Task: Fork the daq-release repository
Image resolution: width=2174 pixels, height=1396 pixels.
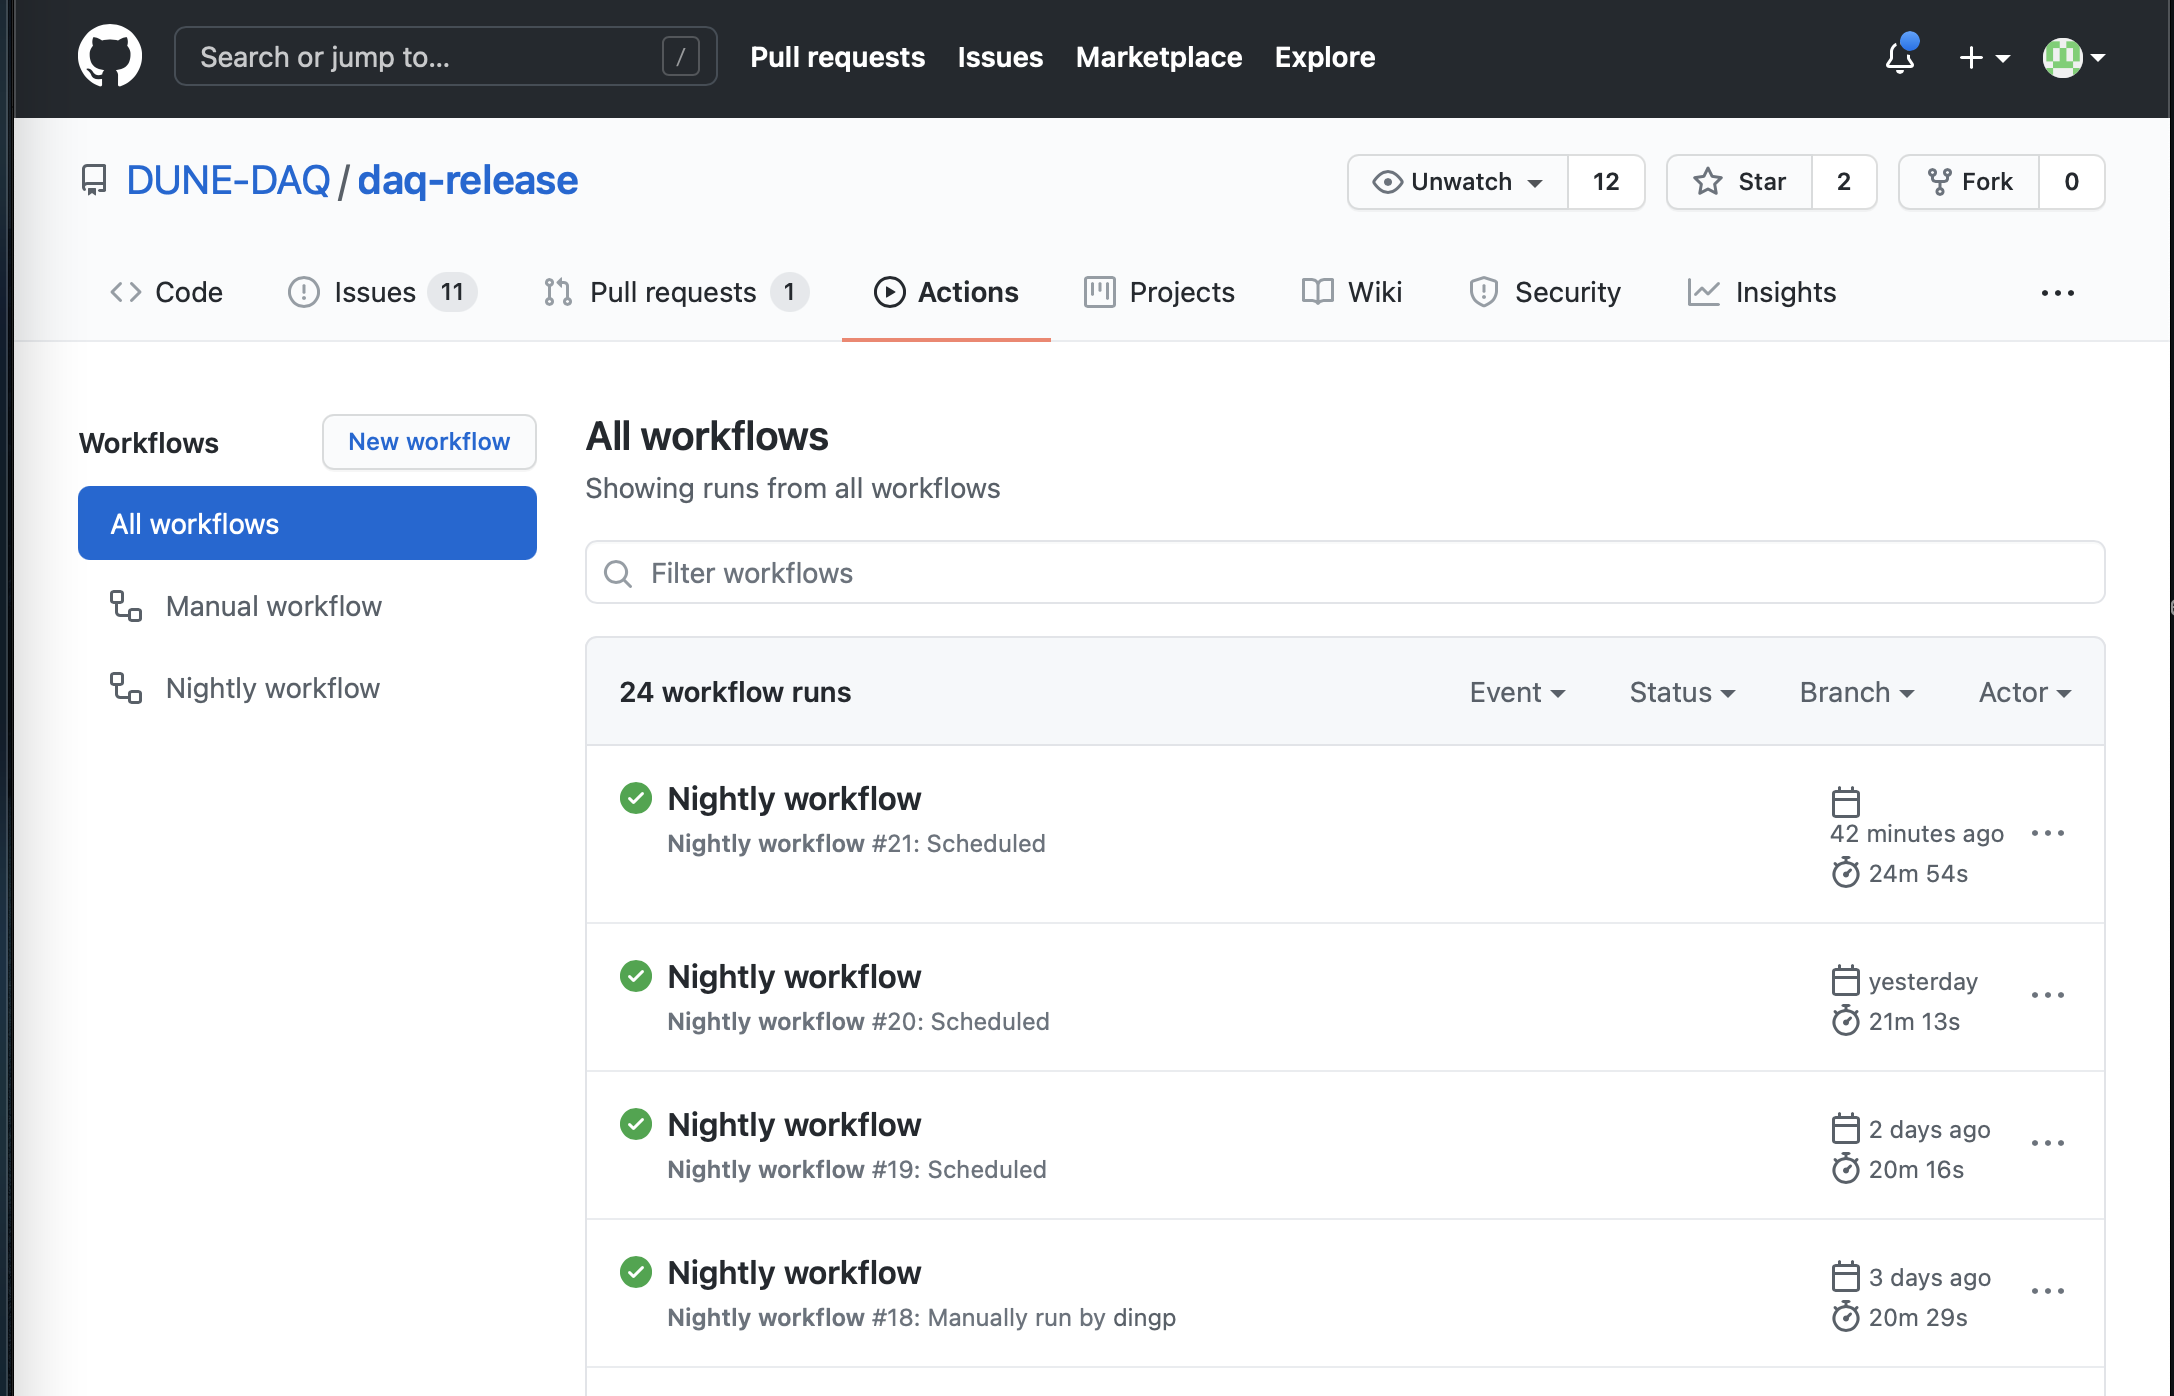Action: [1969, 182]
